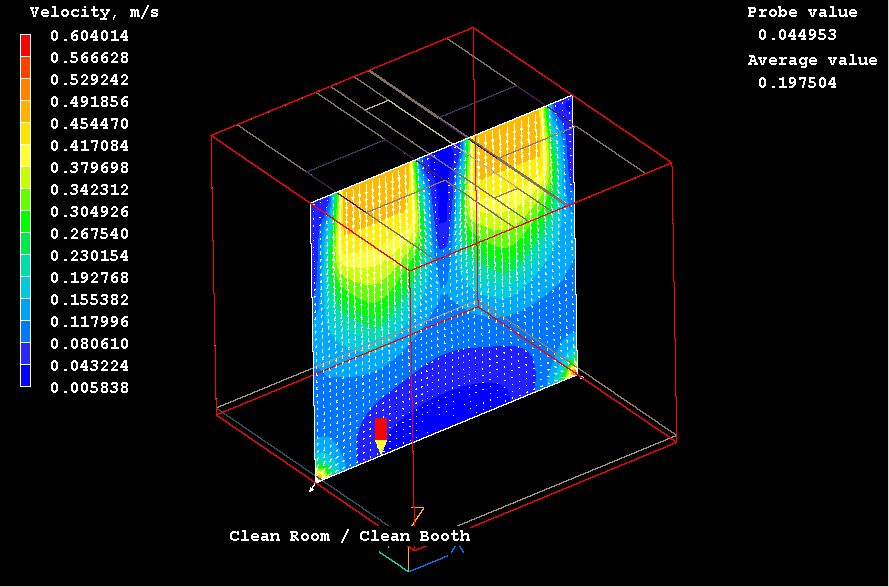This screenshot has height=587, width=889.
Task: Select the red legend swatch at the top
Action: click(x=26, y=42)
